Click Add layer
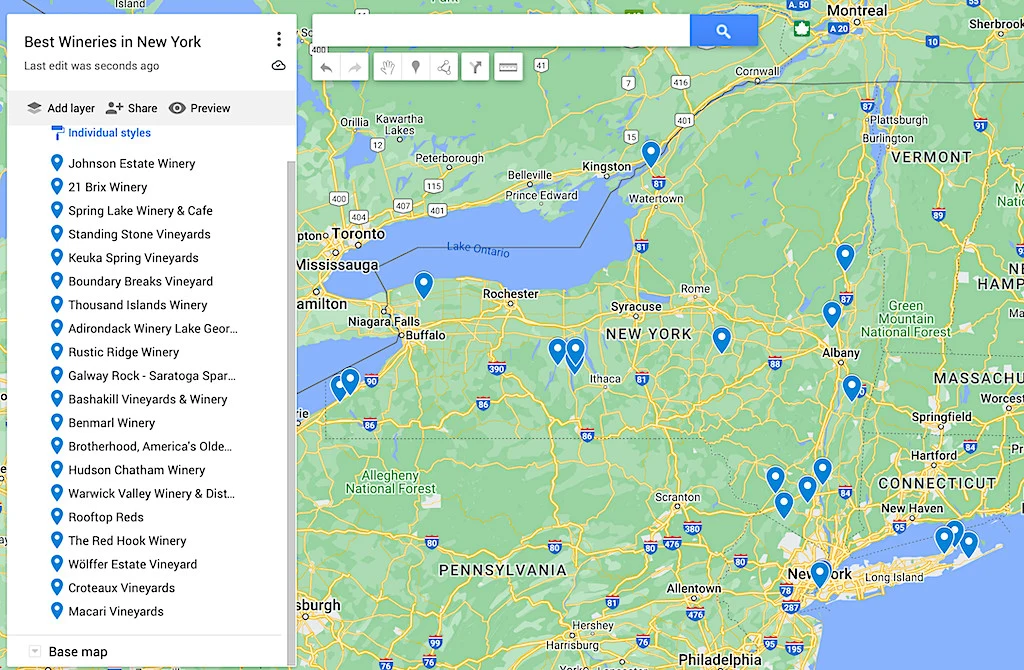Image resolution: width=1024 pixels, height=670 pixels. pos(61,108)
